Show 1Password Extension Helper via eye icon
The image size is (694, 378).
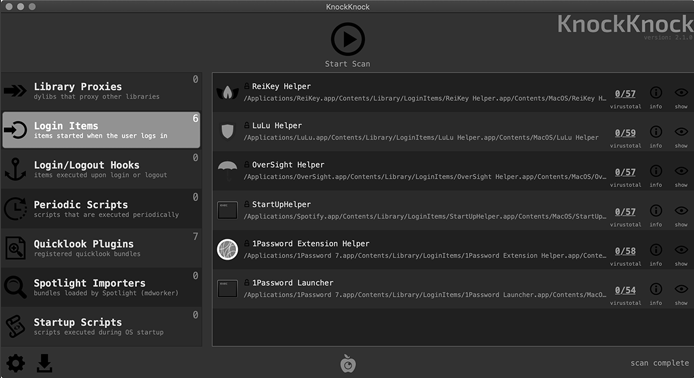coord(681,250)
